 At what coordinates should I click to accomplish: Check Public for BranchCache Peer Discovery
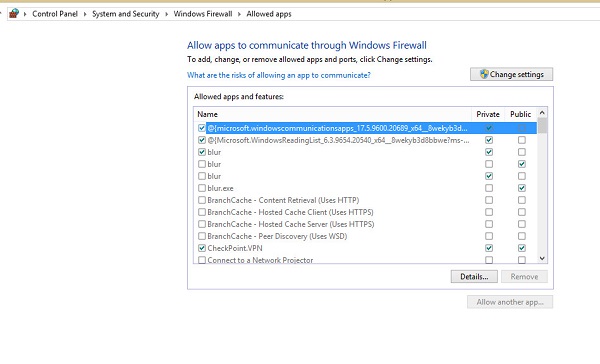tap(522, 236)
